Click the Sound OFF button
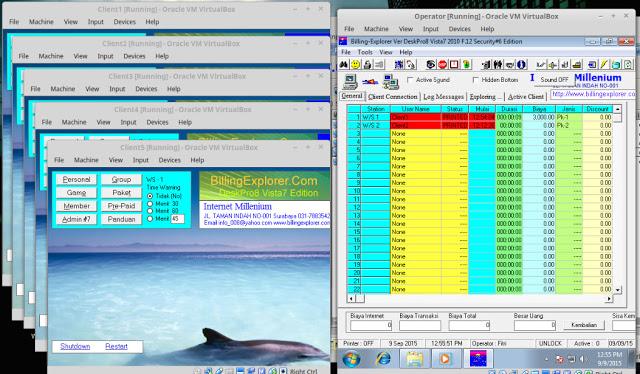 (x=555, y=80)
